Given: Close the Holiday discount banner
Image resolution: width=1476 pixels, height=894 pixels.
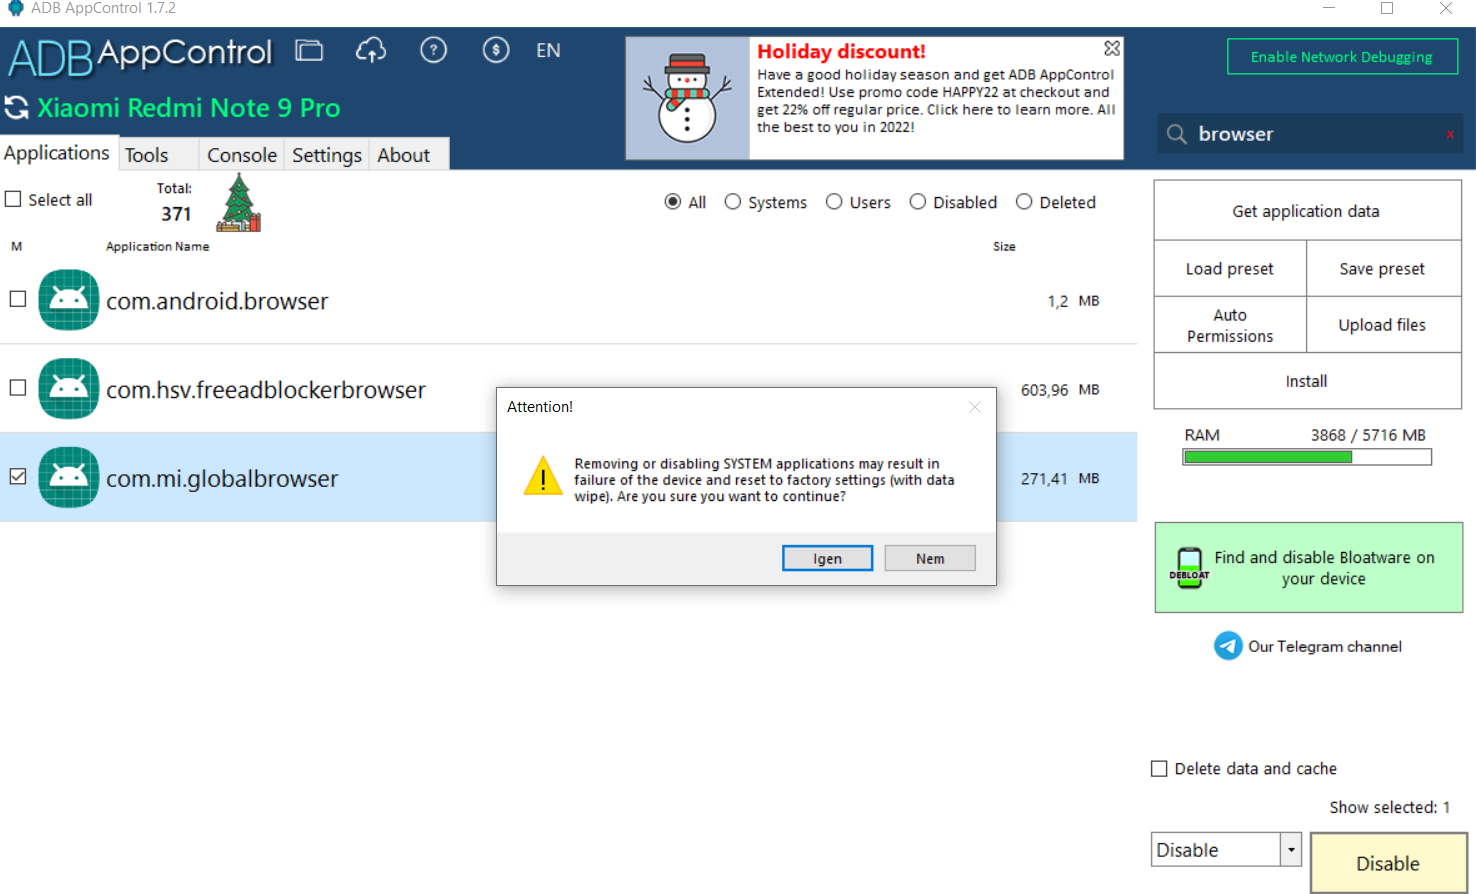Looking at the screenshot, I should 1112,48.
